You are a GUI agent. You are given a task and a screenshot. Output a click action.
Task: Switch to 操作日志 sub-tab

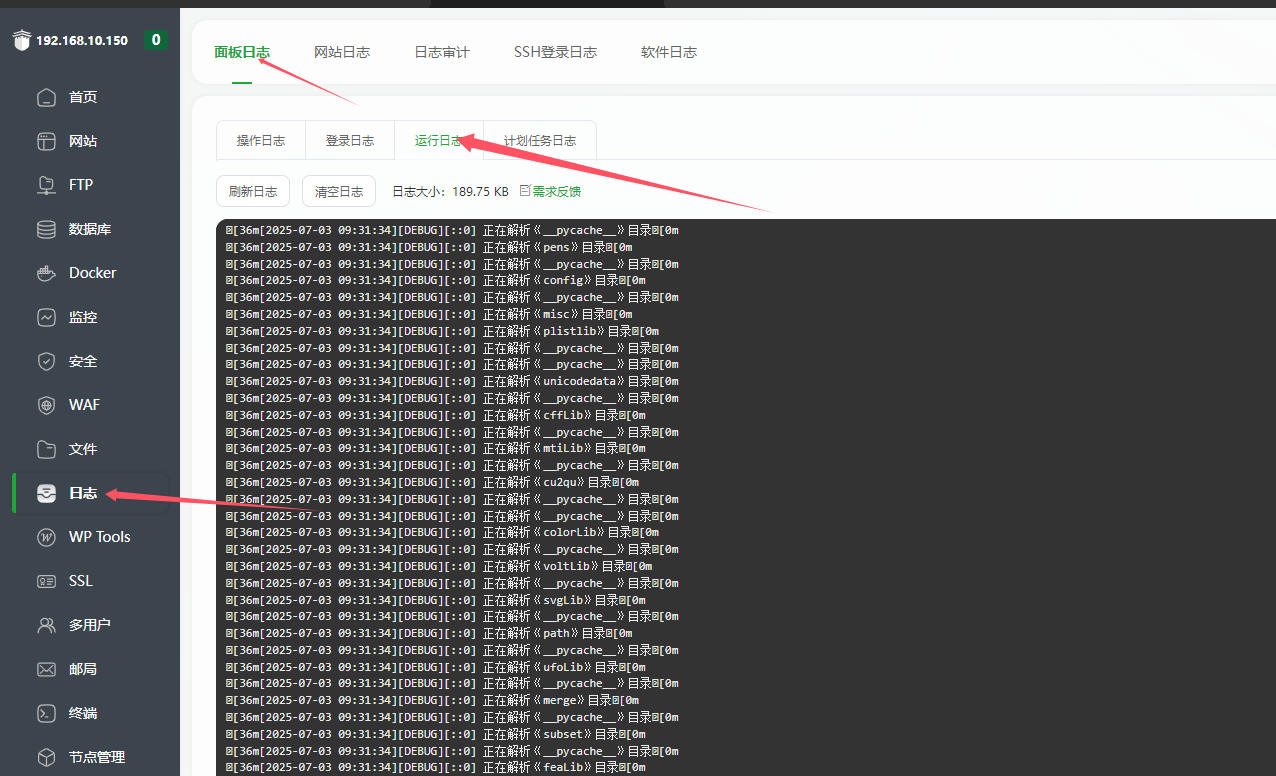(x=261, y=141)
